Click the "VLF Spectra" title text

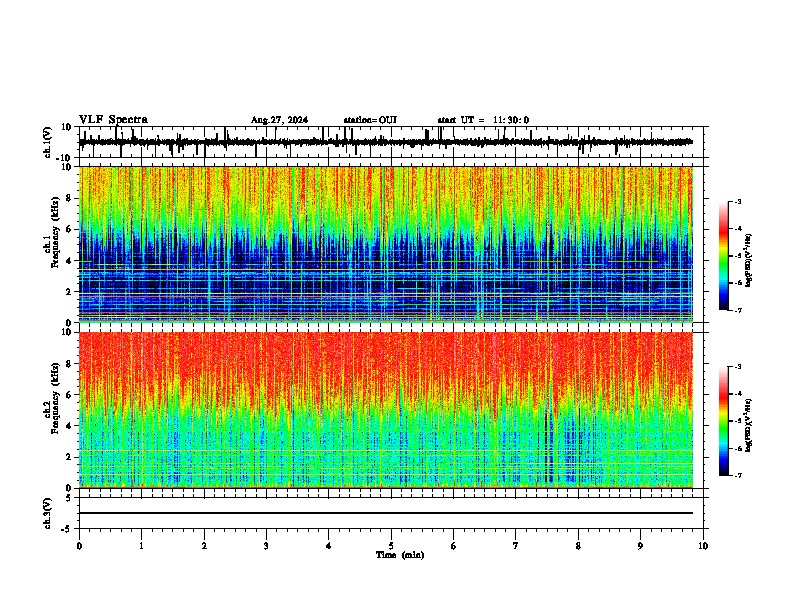113,120
